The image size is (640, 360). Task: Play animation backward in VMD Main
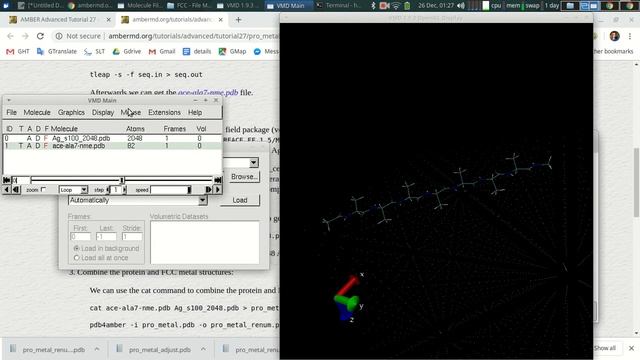[7, 190]
